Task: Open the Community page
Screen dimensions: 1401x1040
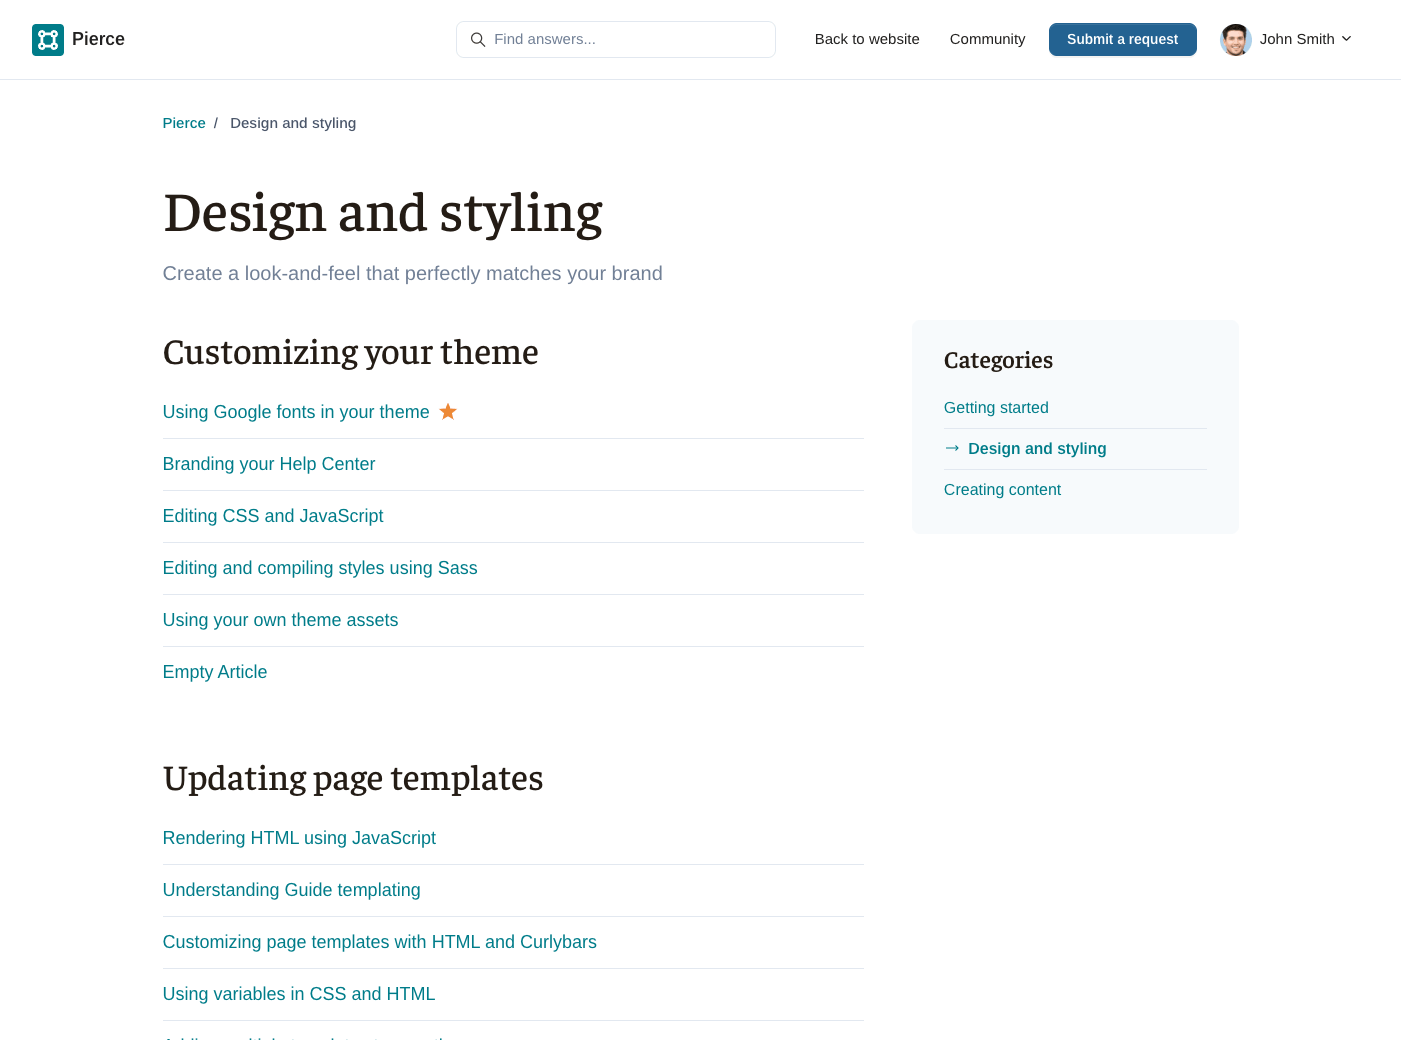Action: click(987, 39)
